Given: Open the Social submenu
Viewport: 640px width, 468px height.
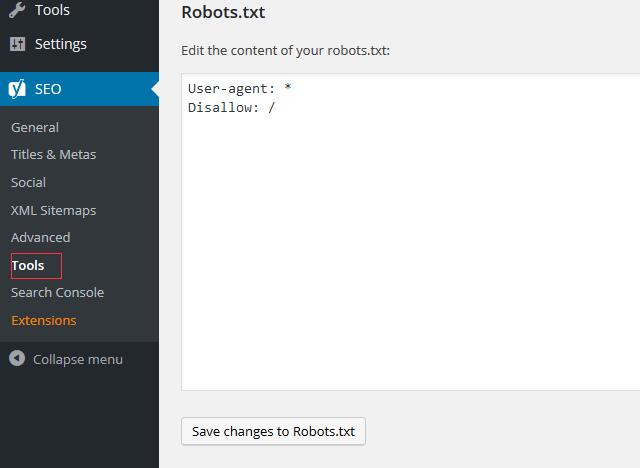Looking at the screenshot, I should (28, 182).
